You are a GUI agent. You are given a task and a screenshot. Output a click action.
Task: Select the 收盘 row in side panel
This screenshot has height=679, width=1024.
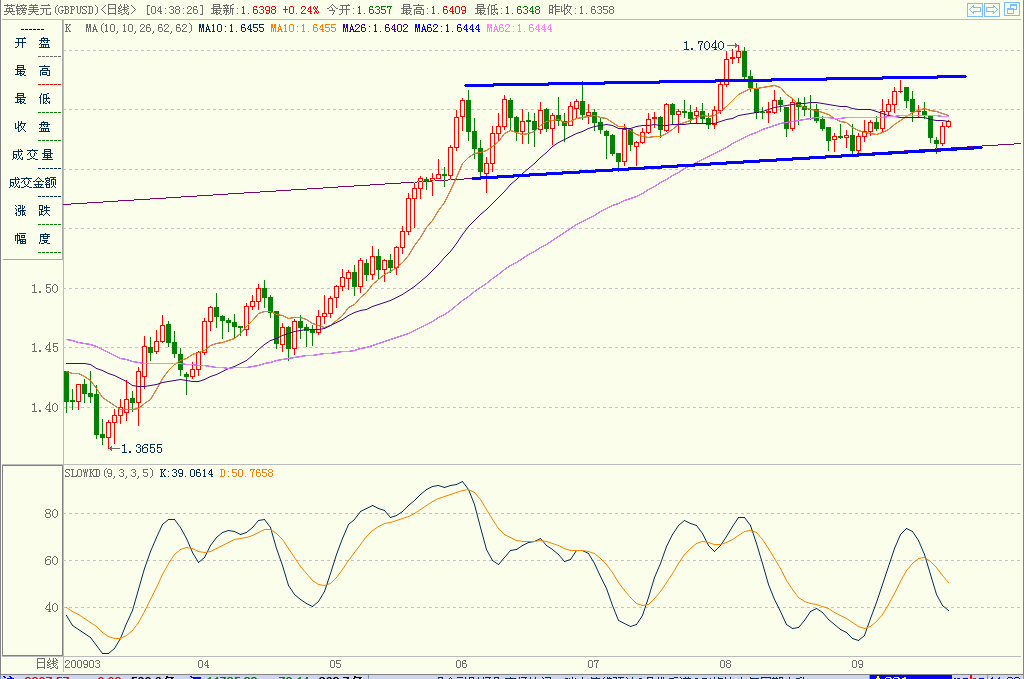point(33,127)
